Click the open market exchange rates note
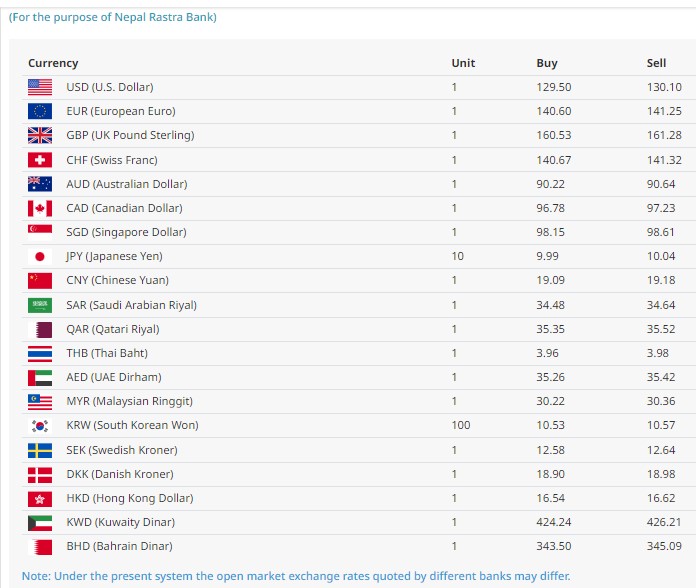This screenshot has width=696, height=588. tap(296, 576)
